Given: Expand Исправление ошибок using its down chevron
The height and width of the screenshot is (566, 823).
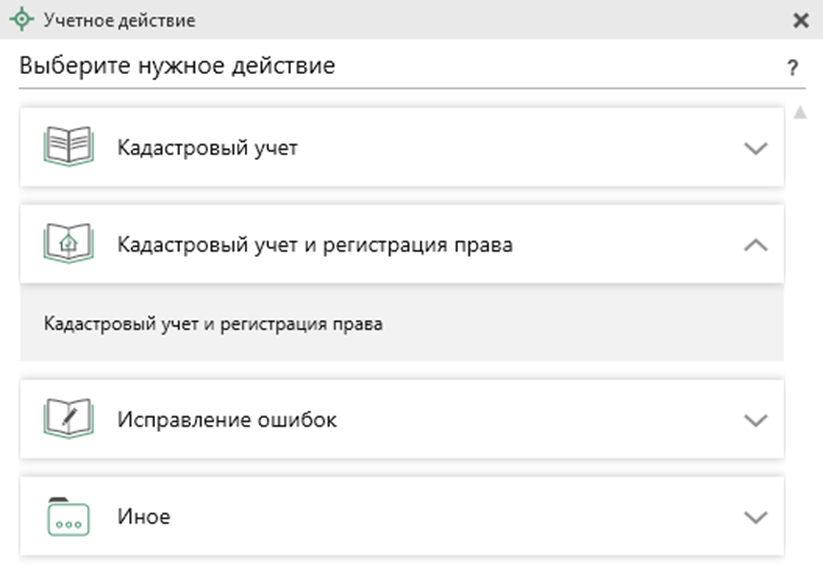Looking at the screenshot, I should 756,420.
